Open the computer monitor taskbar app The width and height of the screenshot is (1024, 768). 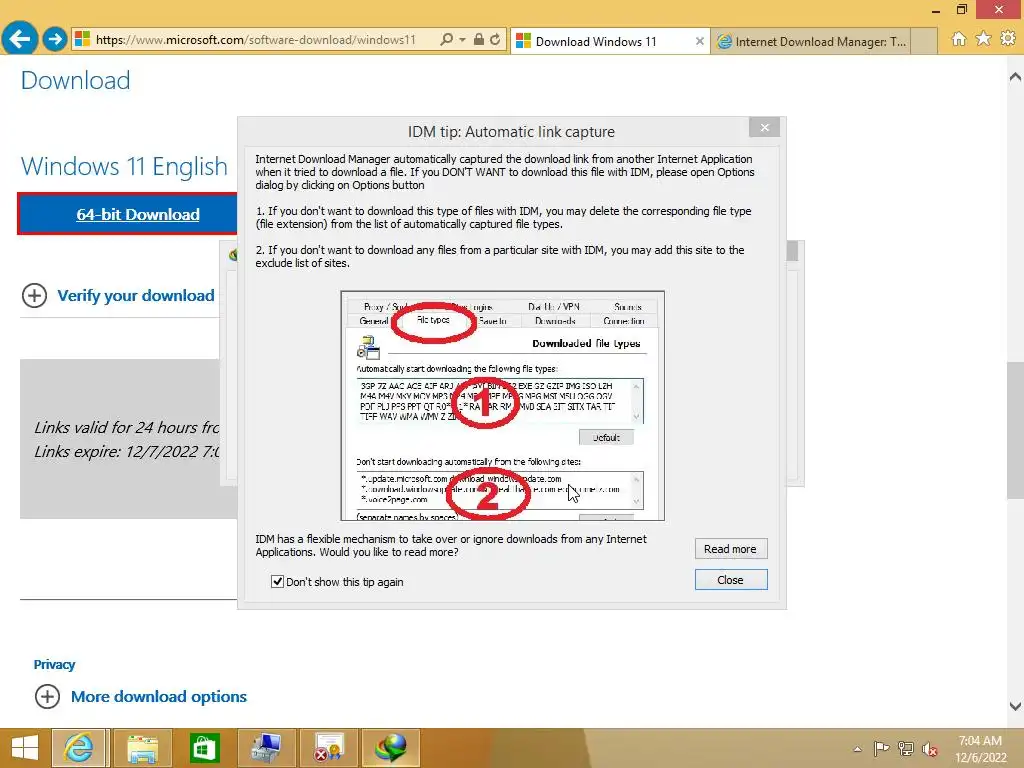click(x=266, y=748)
